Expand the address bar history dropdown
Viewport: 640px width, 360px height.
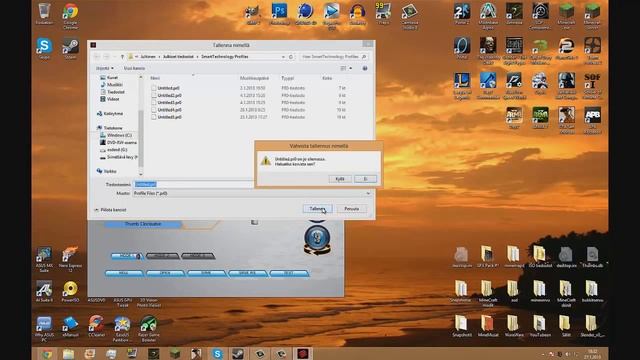click(283, 57)
